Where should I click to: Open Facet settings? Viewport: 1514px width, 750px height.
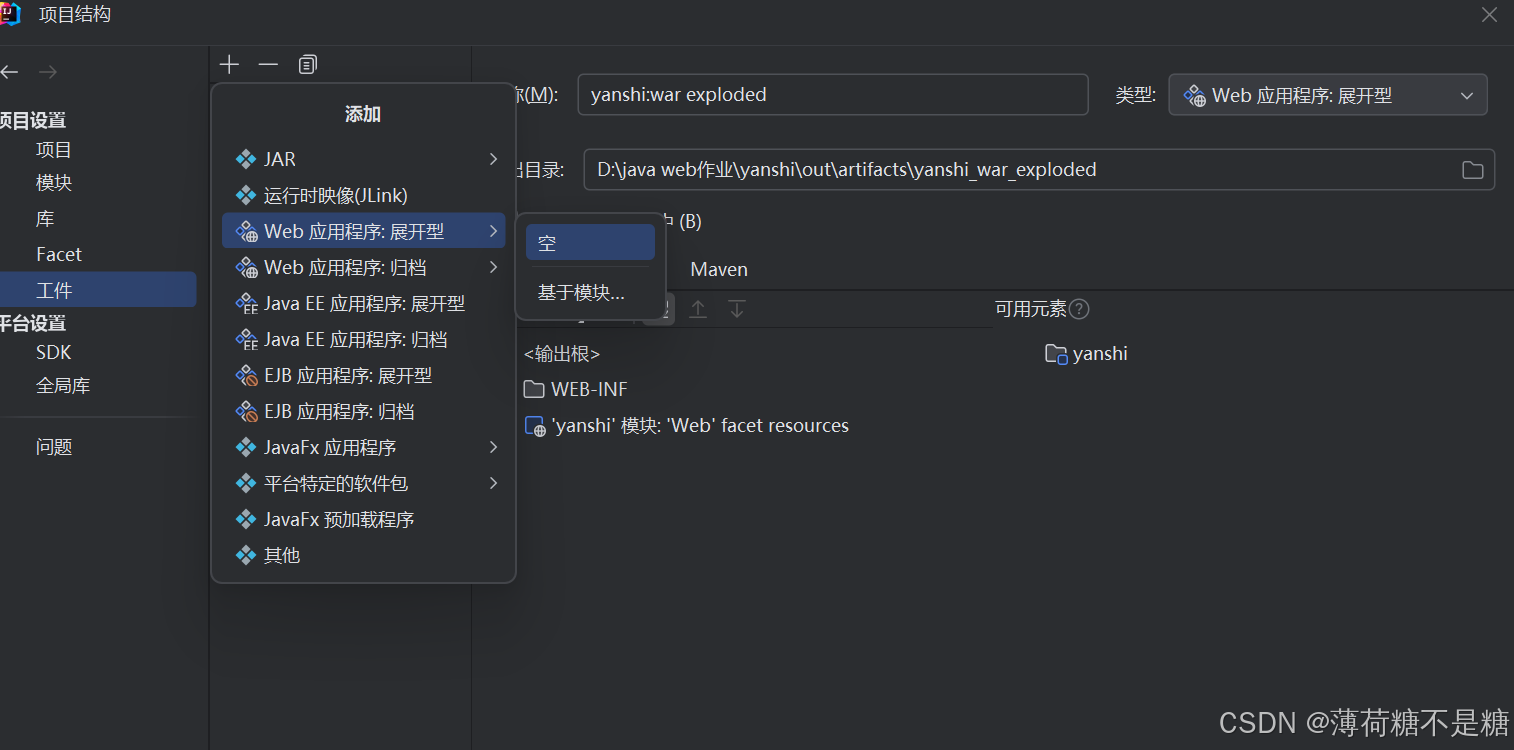59,254
